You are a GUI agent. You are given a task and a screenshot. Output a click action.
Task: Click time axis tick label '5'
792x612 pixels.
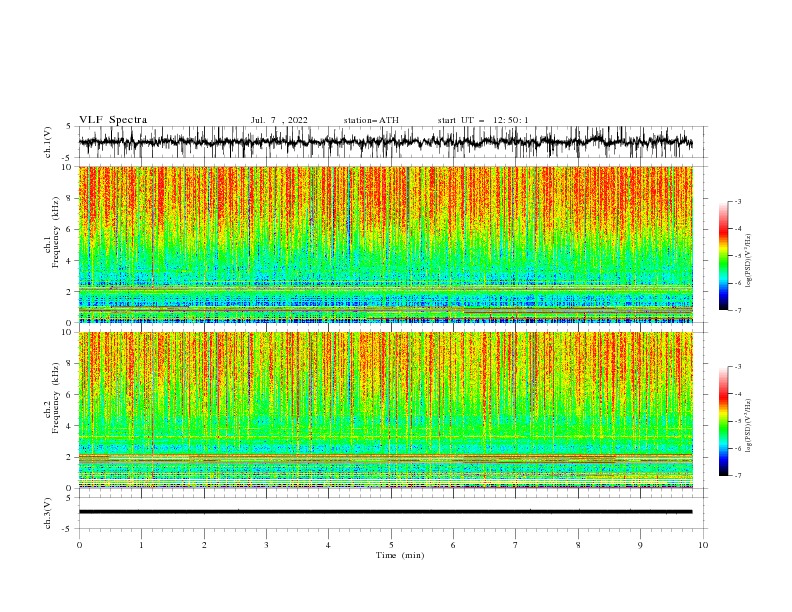[391, 545]
